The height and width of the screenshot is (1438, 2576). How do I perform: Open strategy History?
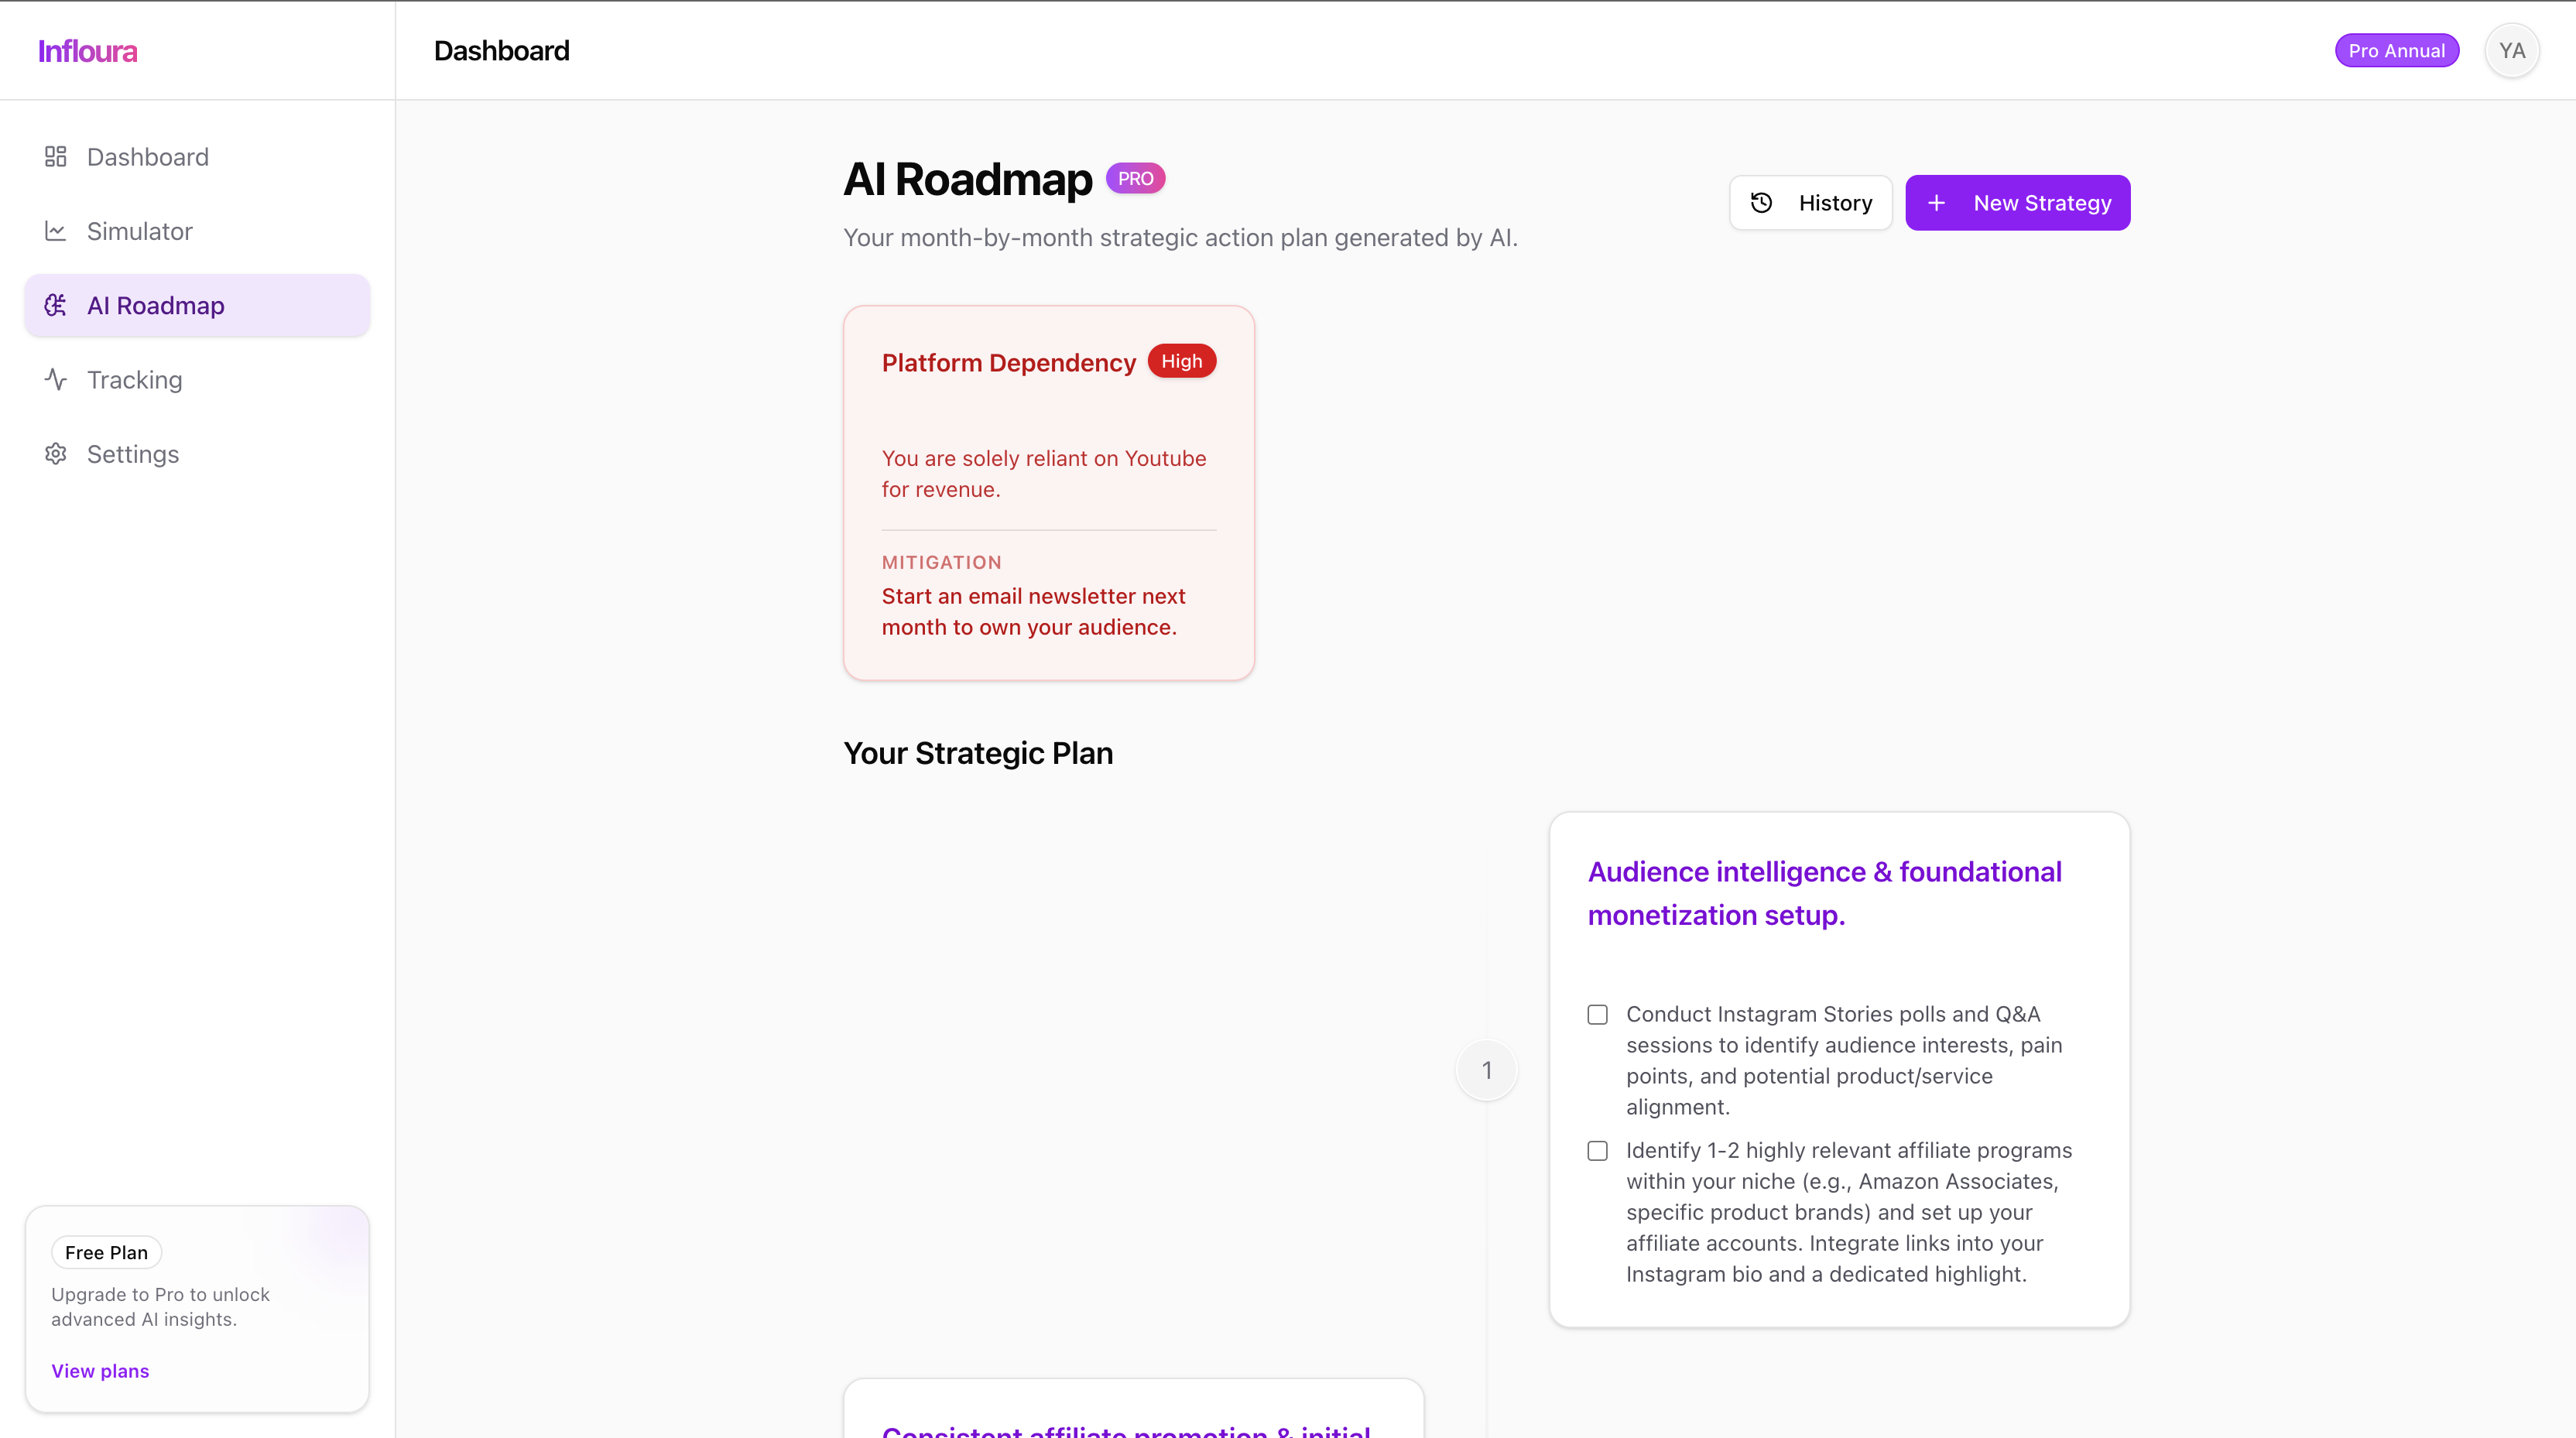tap(1811, 203)
